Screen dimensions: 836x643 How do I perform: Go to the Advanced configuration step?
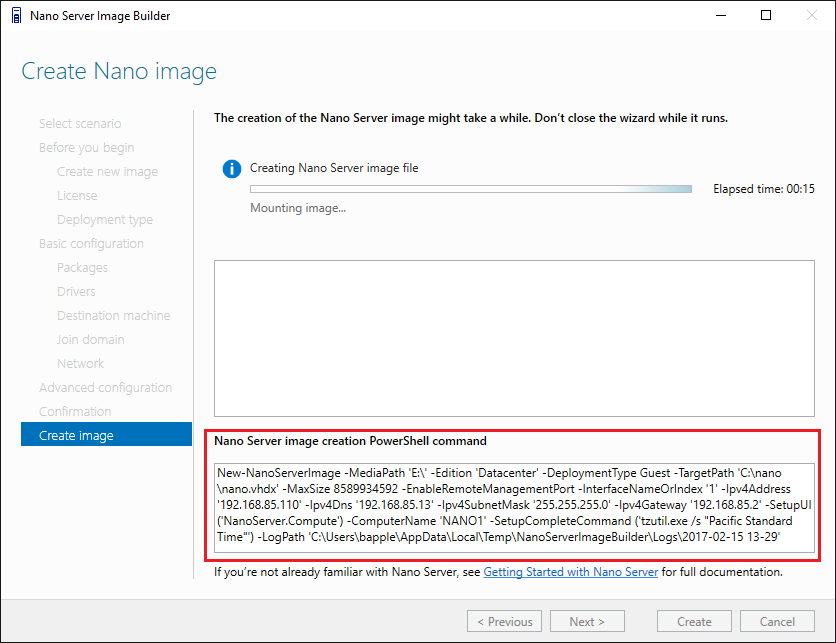106,388
